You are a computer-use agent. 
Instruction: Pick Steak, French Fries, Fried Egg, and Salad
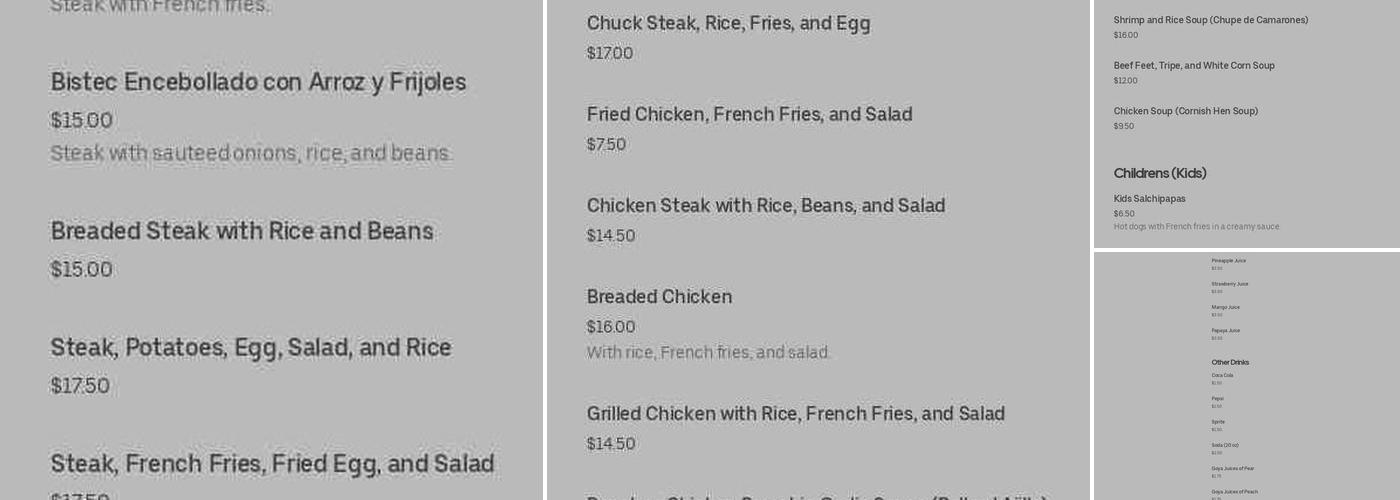(272, 464)
